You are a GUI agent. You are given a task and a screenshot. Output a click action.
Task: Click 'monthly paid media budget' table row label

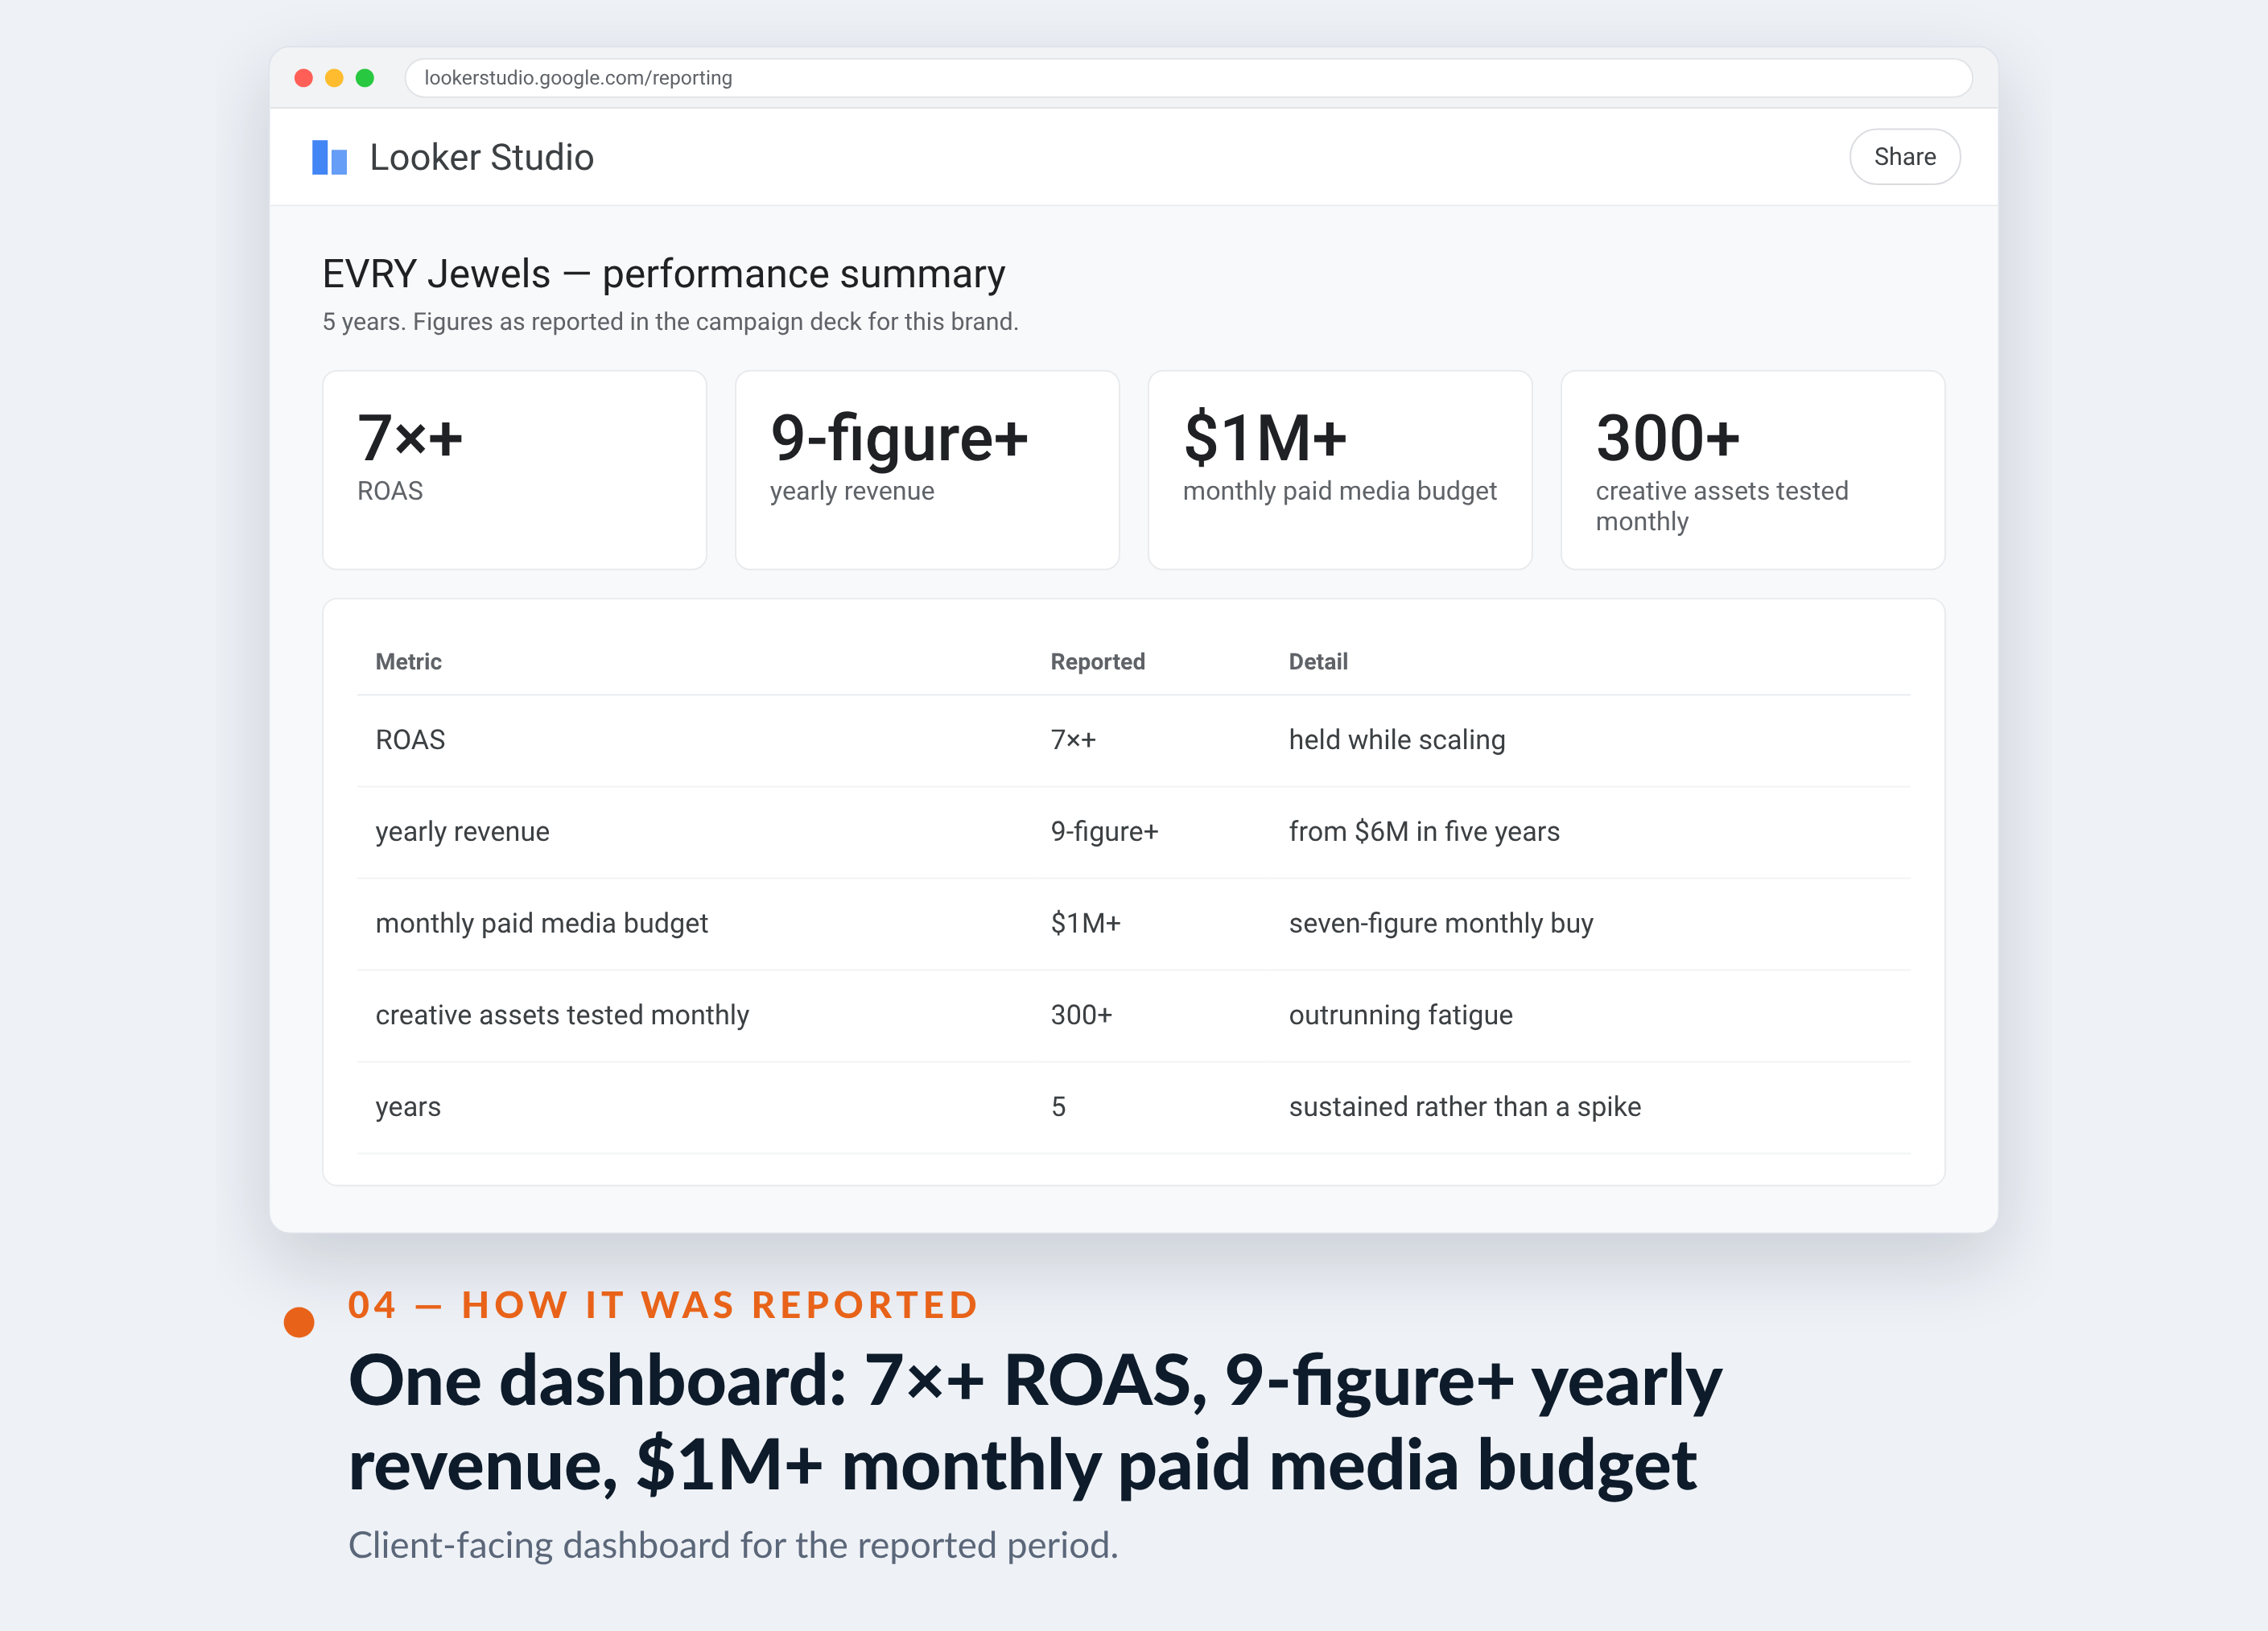541,924
